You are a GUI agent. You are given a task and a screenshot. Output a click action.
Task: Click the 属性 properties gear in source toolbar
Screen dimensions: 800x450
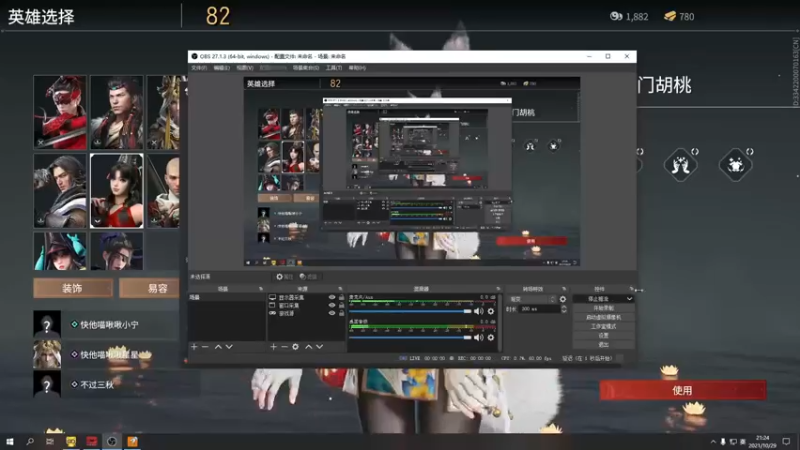284,277
